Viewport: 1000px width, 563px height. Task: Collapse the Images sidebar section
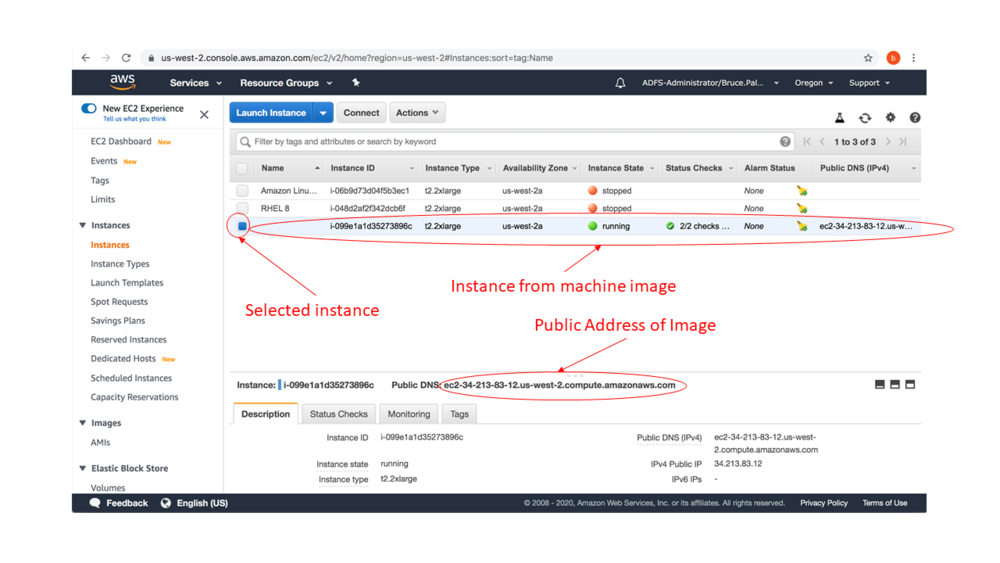click(x=82, y=423)
